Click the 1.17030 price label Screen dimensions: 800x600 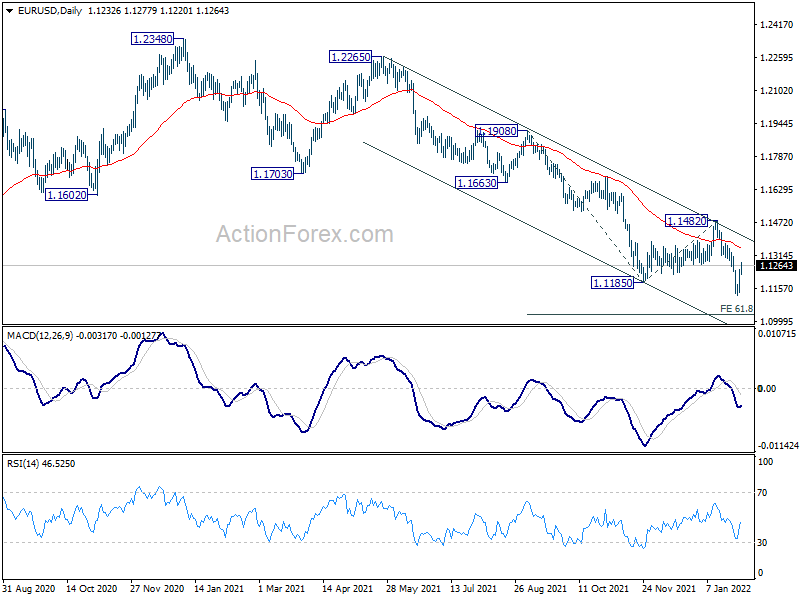tap(273, 174)
